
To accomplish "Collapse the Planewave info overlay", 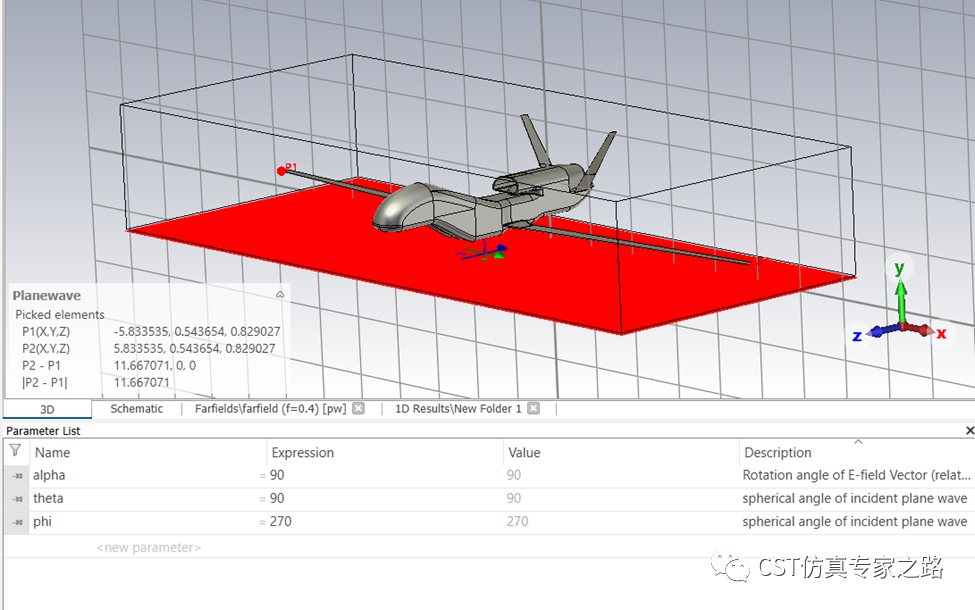I will [x=280, y=295].
